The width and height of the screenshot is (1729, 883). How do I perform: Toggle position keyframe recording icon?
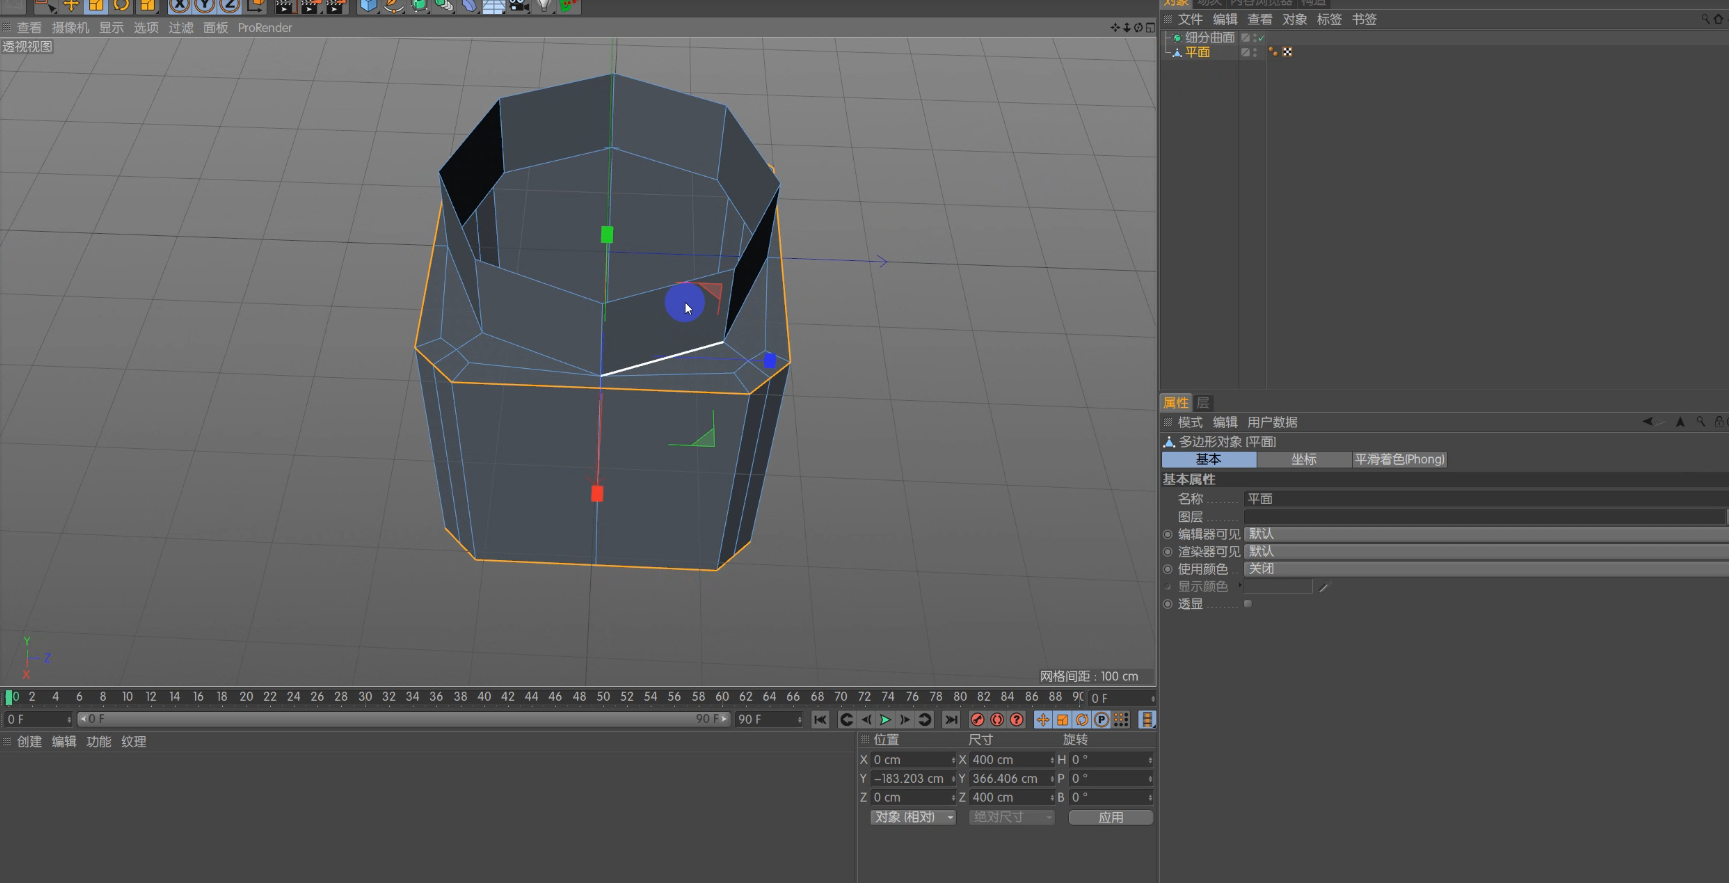[1043, 720]
